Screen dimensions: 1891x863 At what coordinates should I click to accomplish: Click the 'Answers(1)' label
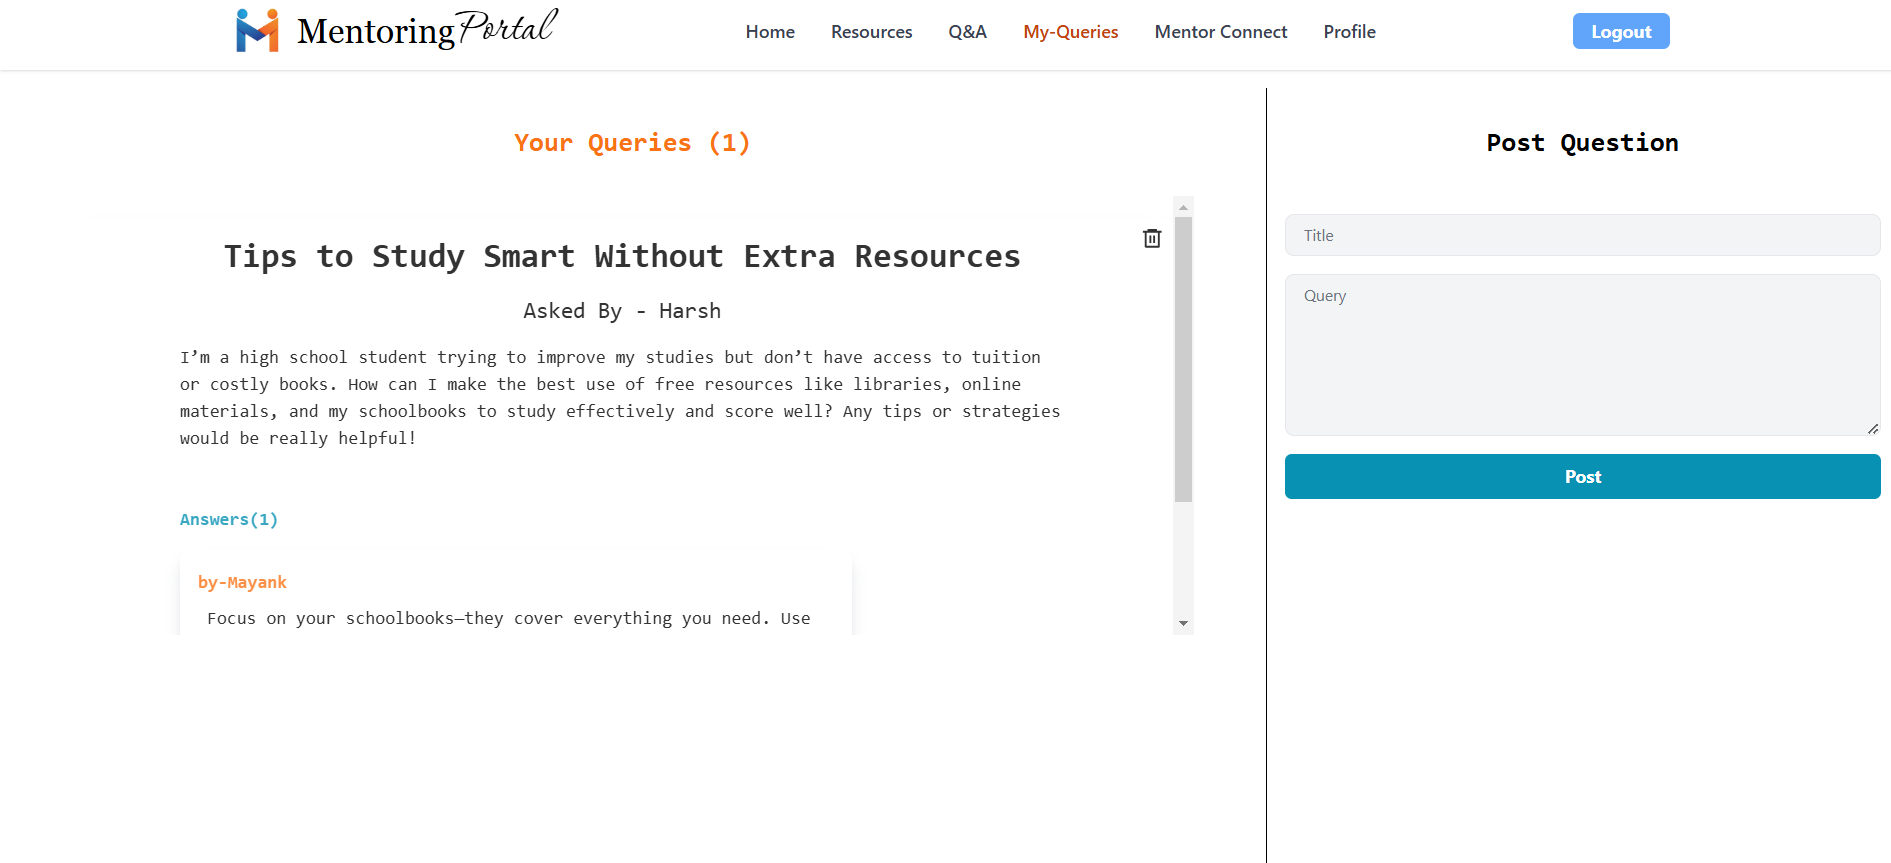[229, 519]
